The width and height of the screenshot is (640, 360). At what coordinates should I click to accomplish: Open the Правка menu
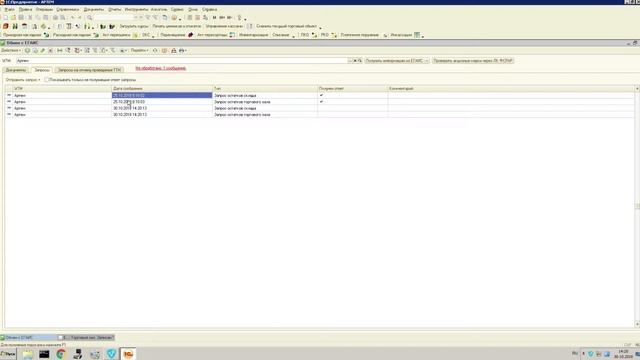point(25,9)
